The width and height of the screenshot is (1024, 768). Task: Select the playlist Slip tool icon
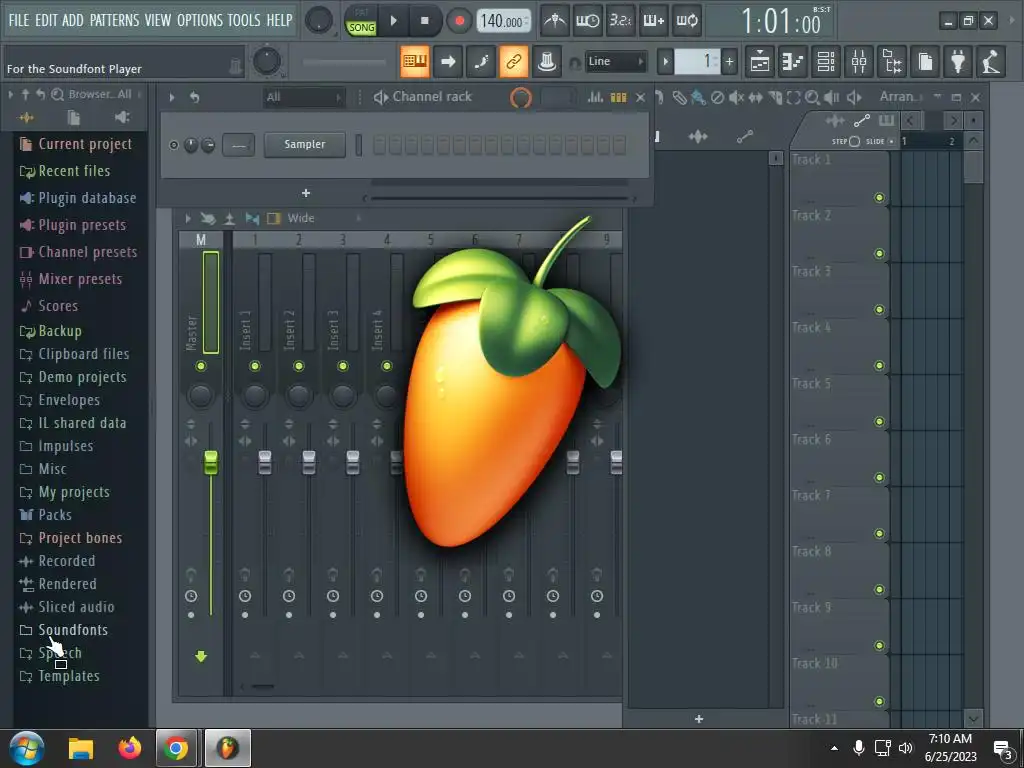(x=756, y=97)
